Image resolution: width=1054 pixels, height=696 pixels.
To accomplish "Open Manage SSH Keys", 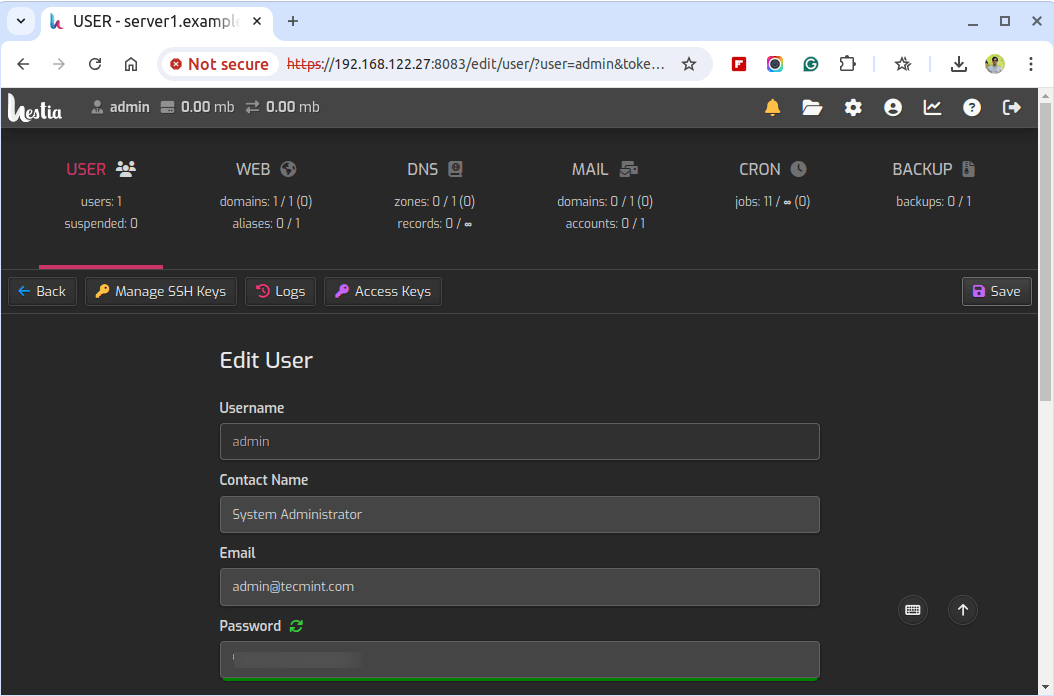I will click(161, 291).
